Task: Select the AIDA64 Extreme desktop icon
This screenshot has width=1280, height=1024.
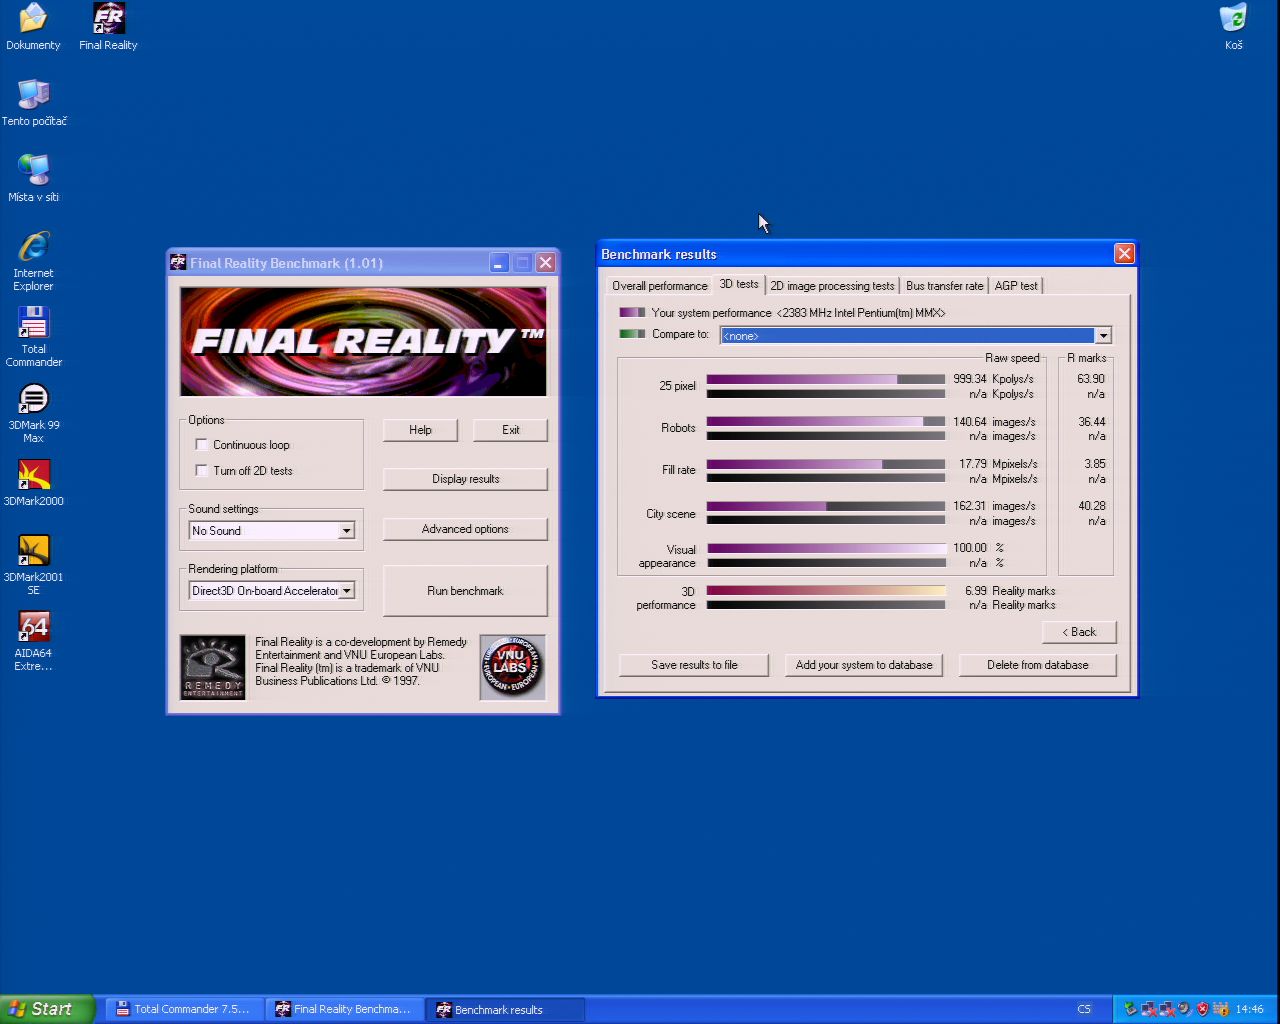Action: pos(34,641)
